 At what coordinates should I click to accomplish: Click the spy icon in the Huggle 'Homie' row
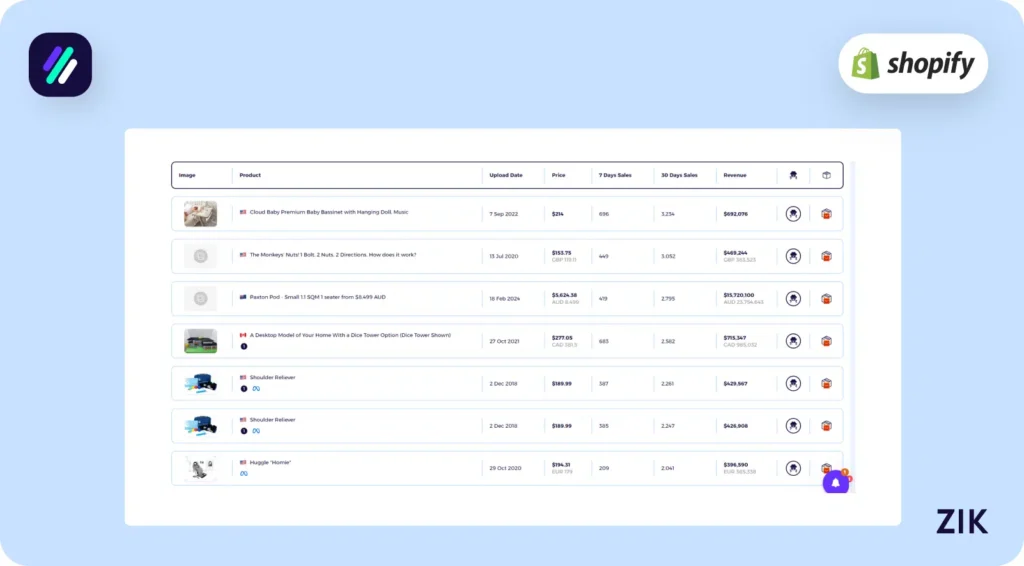[793, 468]
